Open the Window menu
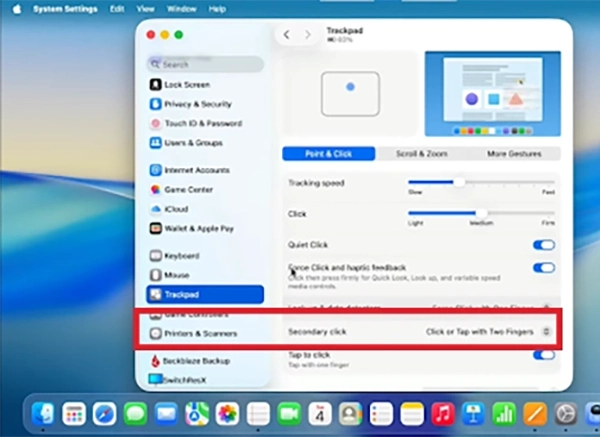 pyautogui.click(x=181, y=9)
